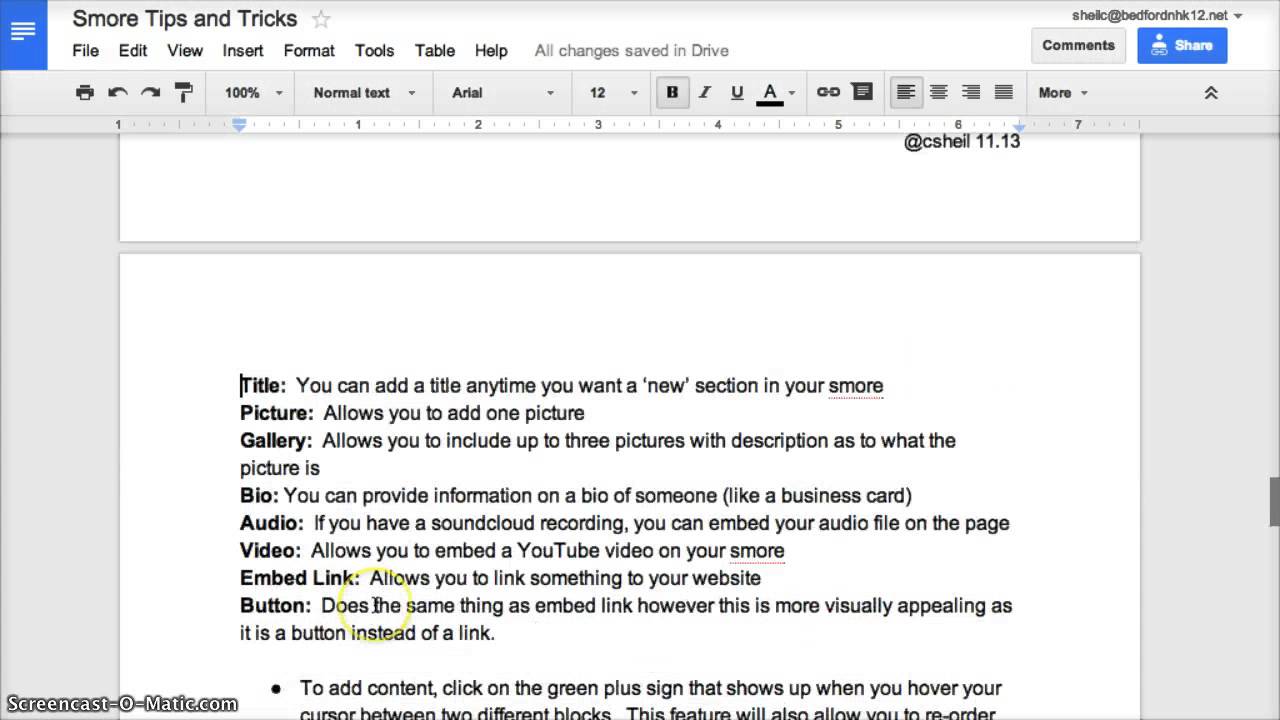This screenshot has height=720, width=1280.
Task: Click the Insert link icon
Action: tap(828, 92)
